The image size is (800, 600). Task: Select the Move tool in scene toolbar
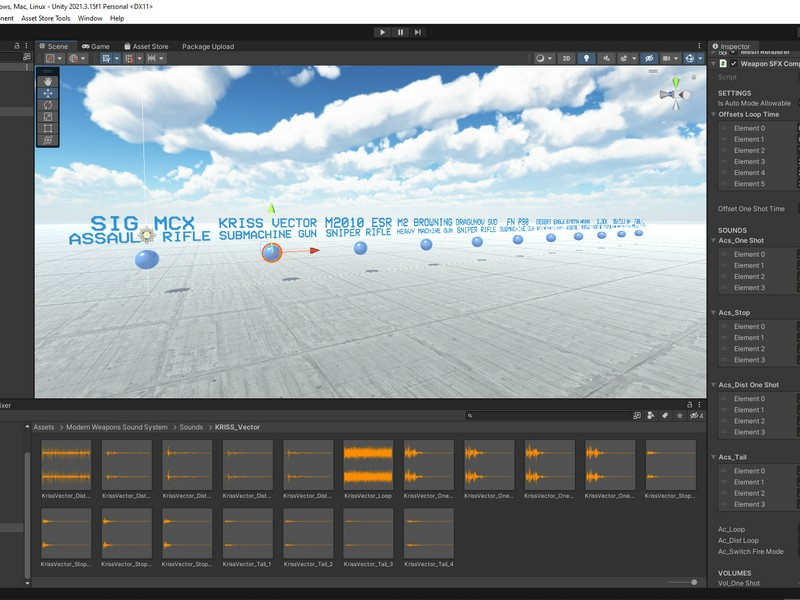coord(48,93)
